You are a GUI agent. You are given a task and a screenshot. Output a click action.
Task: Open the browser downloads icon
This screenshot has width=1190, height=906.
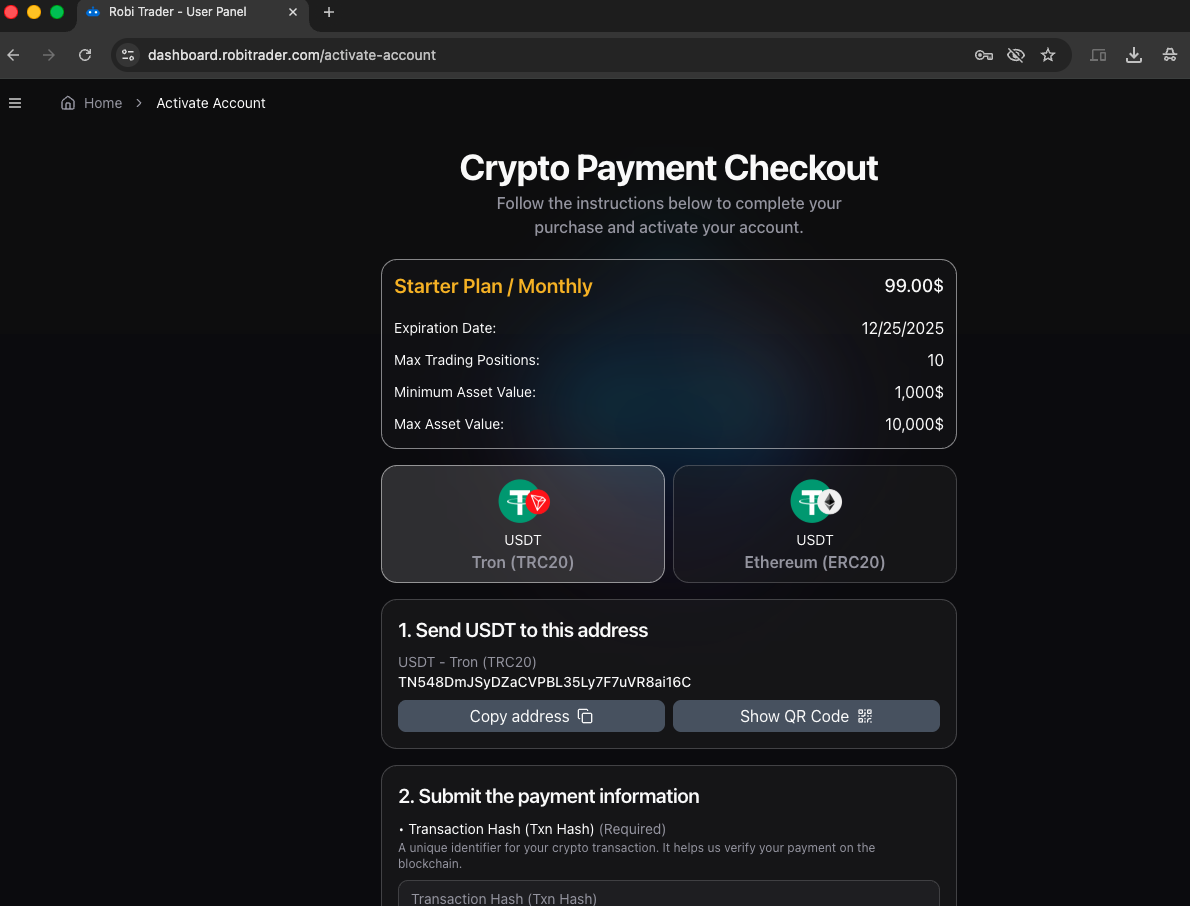click(1134, 55)
